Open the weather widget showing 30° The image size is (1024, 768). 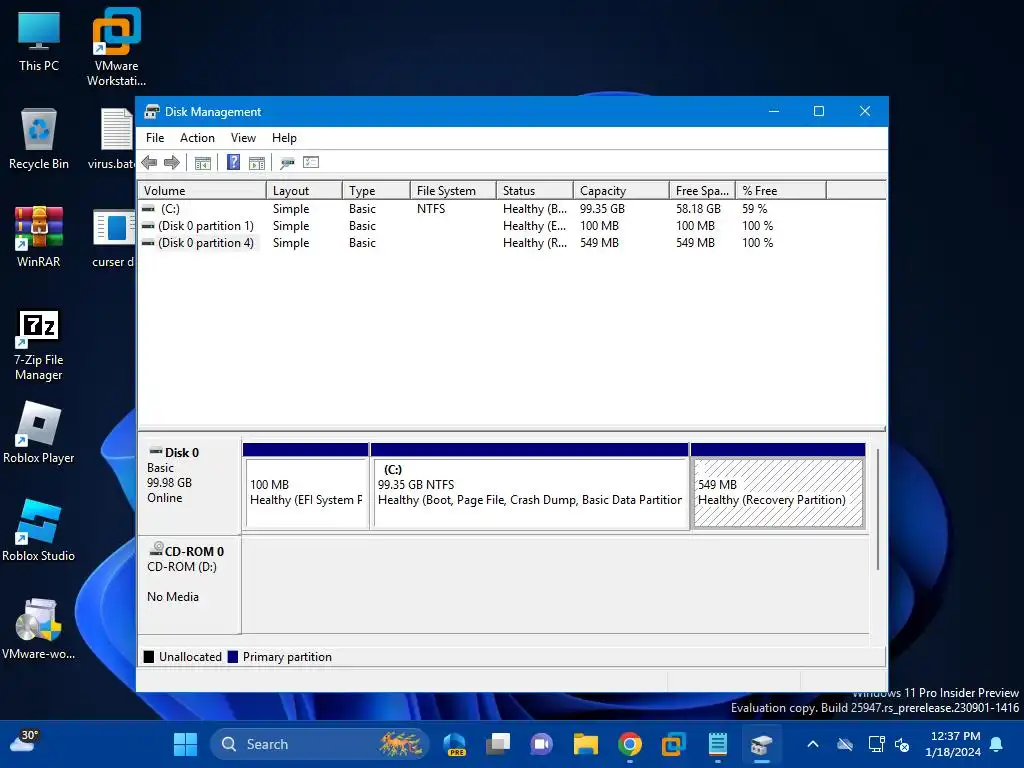coord(25,742)
